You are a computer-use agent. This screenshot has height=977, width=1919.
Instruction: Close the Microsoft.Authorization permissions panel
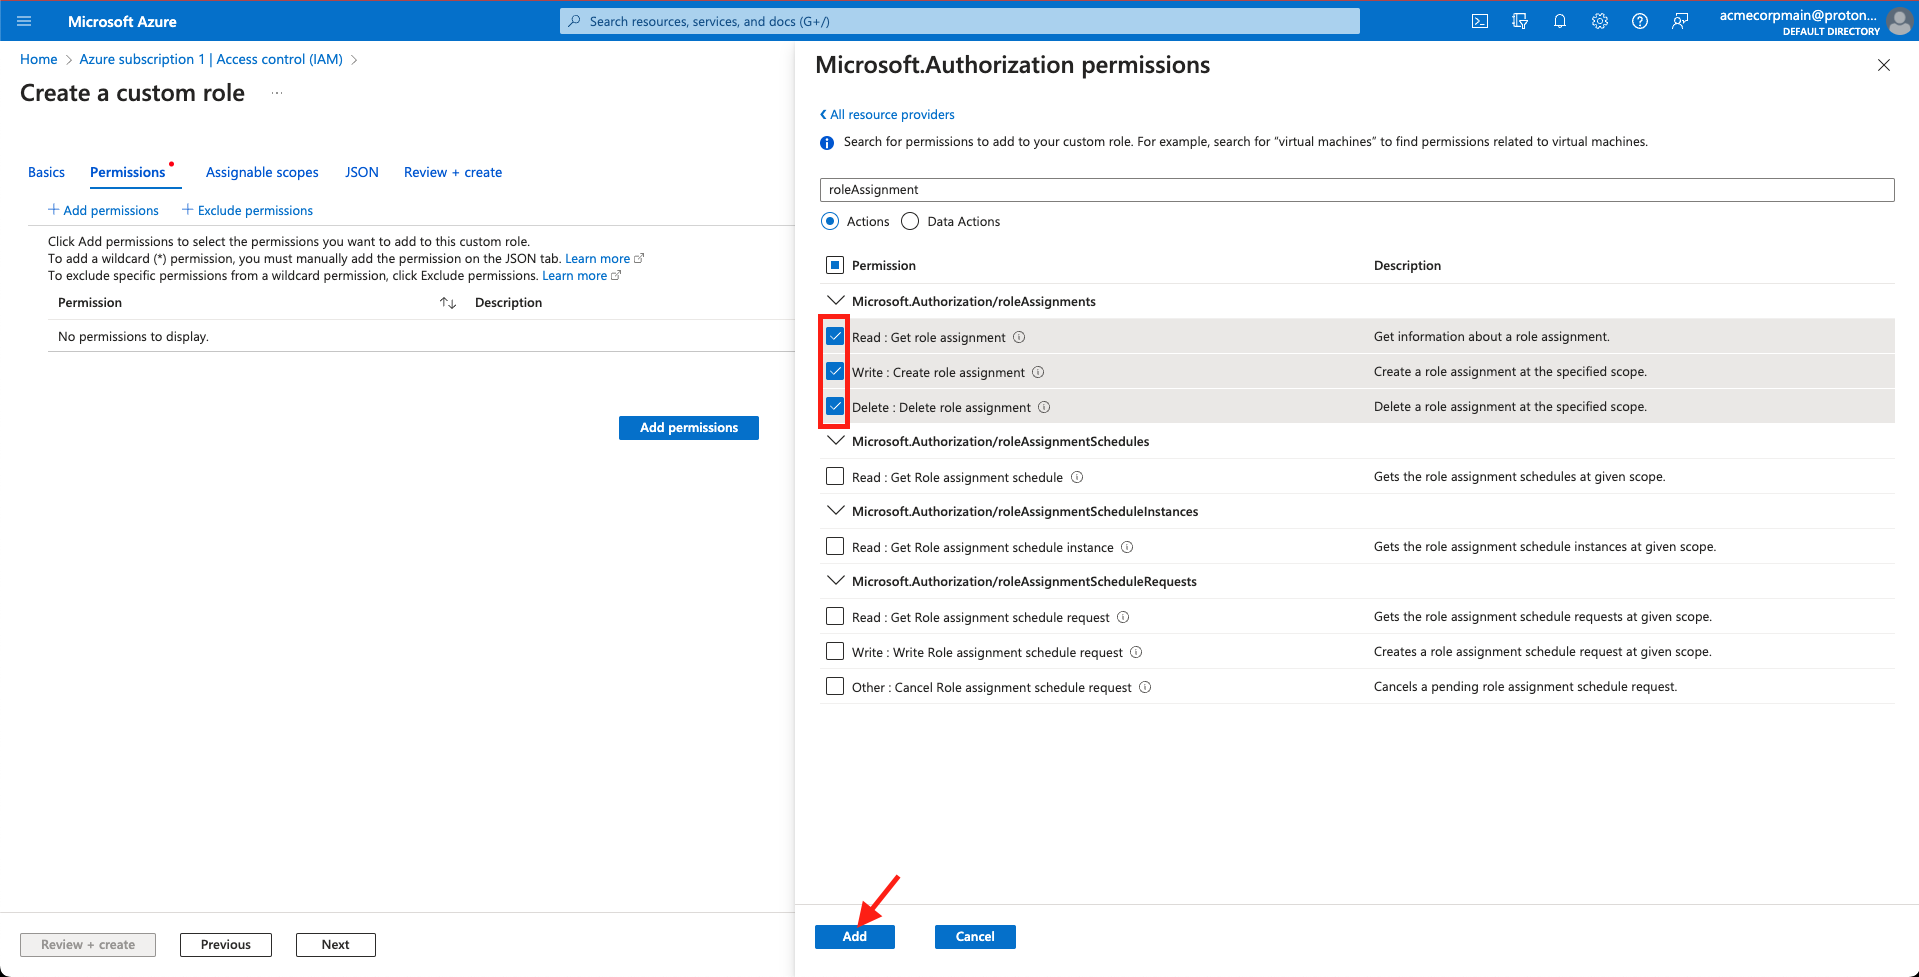pyautogui.click(x=1884, y=65)
